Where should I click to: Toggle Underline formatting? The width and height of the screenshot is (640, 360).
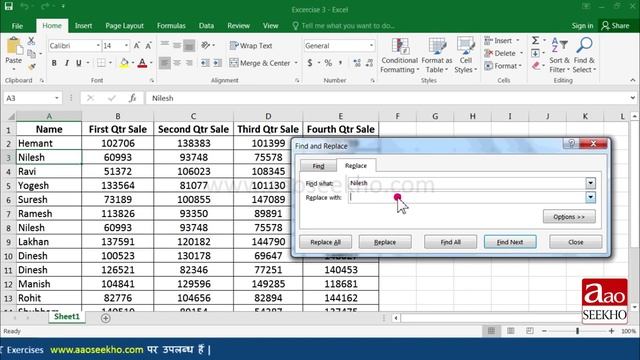(78, 63)
